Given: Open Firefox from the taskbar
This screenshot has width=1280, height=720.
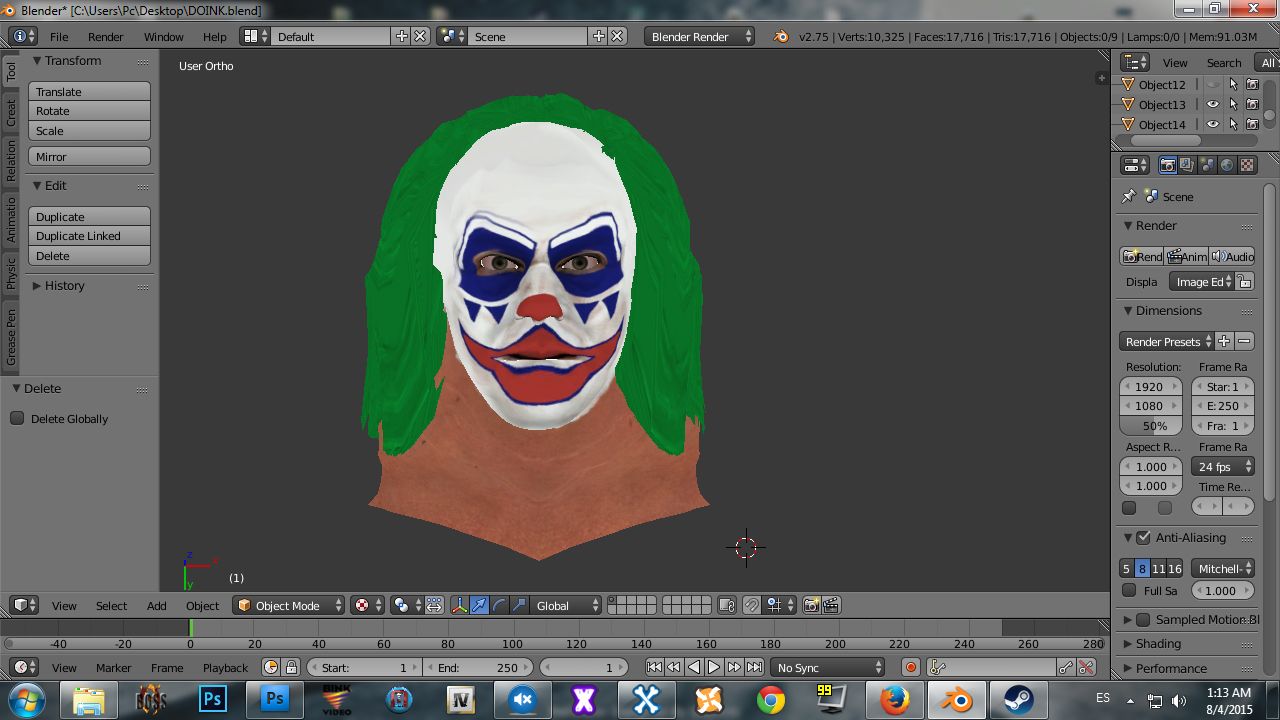Looking at the screenshot, I should point(894,700).
